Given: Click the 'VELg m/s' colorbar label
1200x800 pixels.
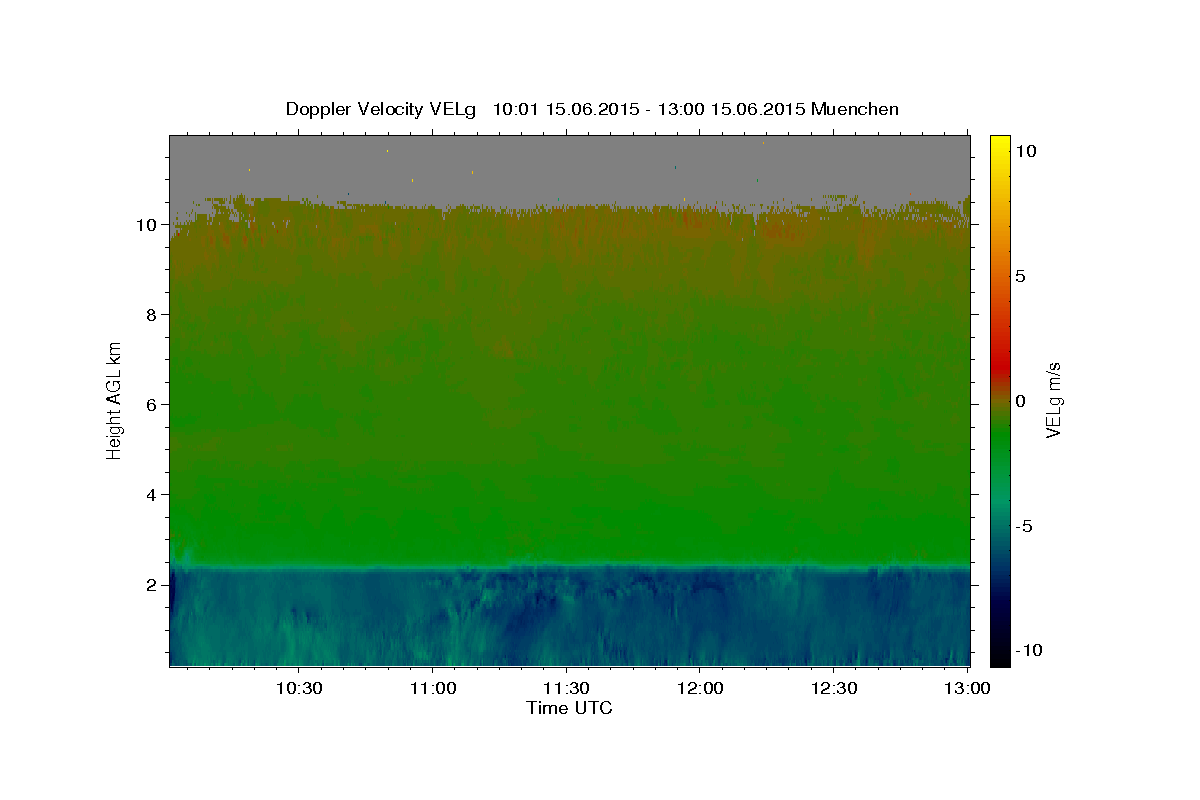Looking at the screenshot, I should coord(1053,401).
